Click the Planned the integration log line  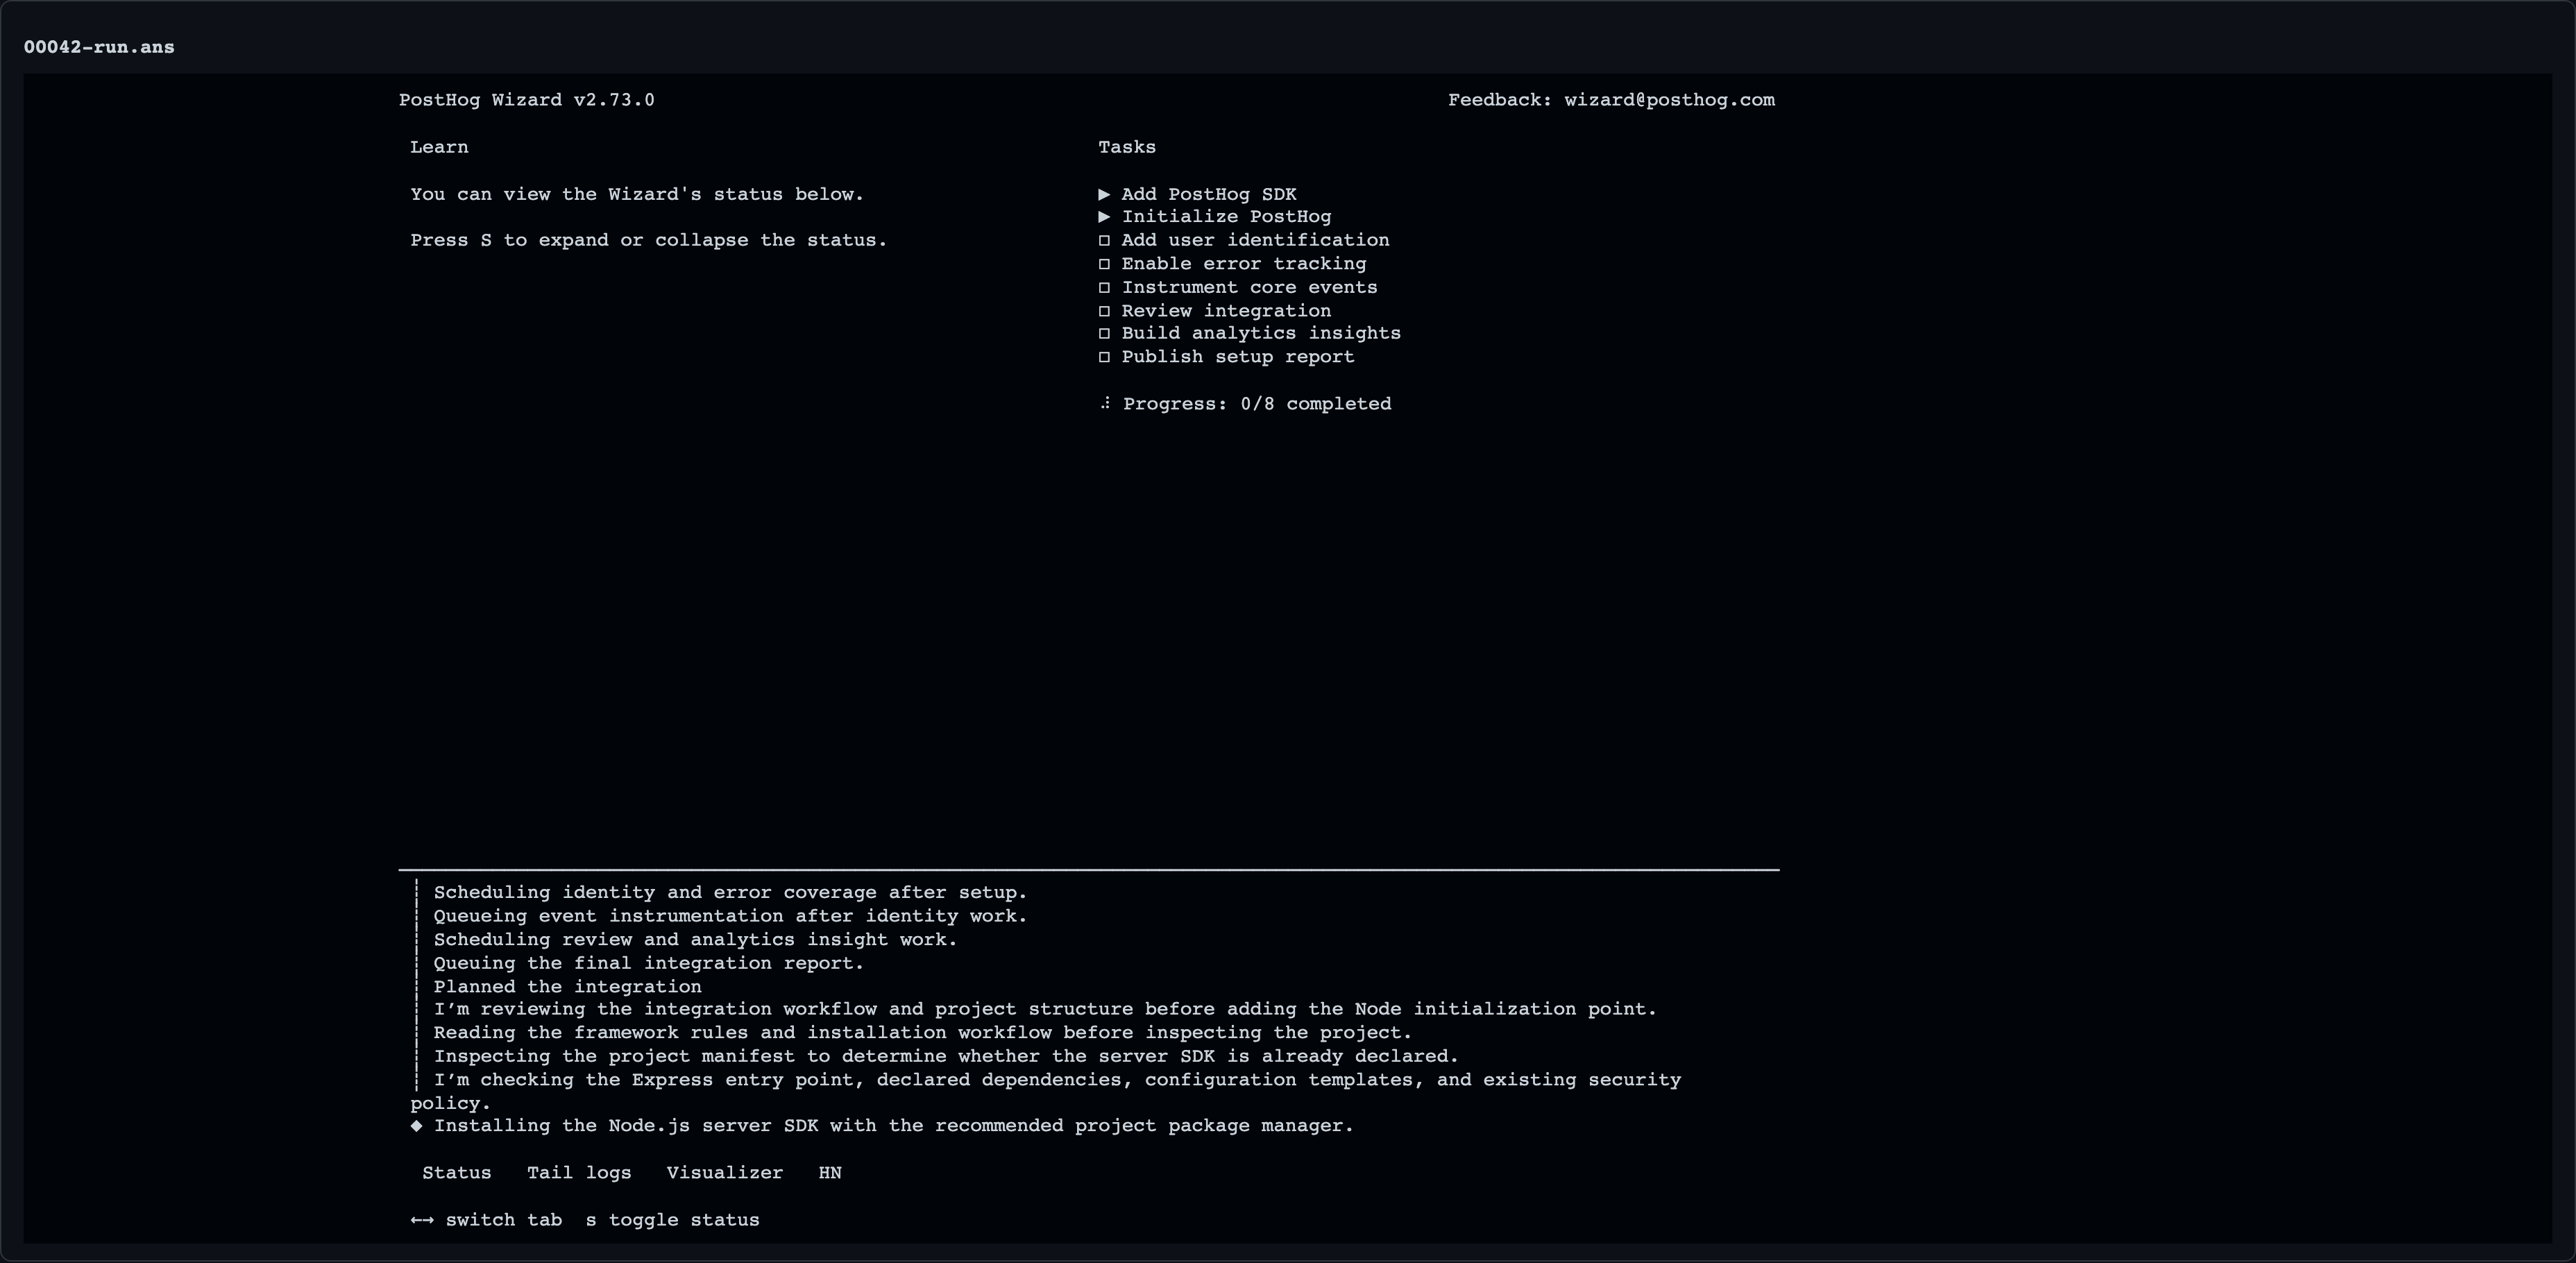[567, 987]
